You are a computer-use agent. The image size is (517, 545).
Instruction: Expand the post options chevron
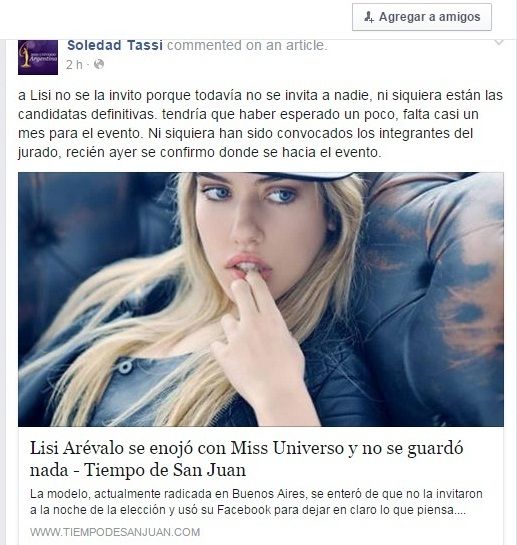[499, 43]
